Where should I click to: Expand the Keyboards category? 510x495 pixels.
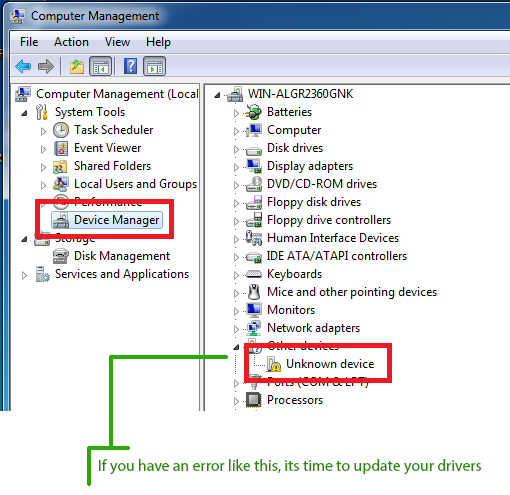[236, 275]
